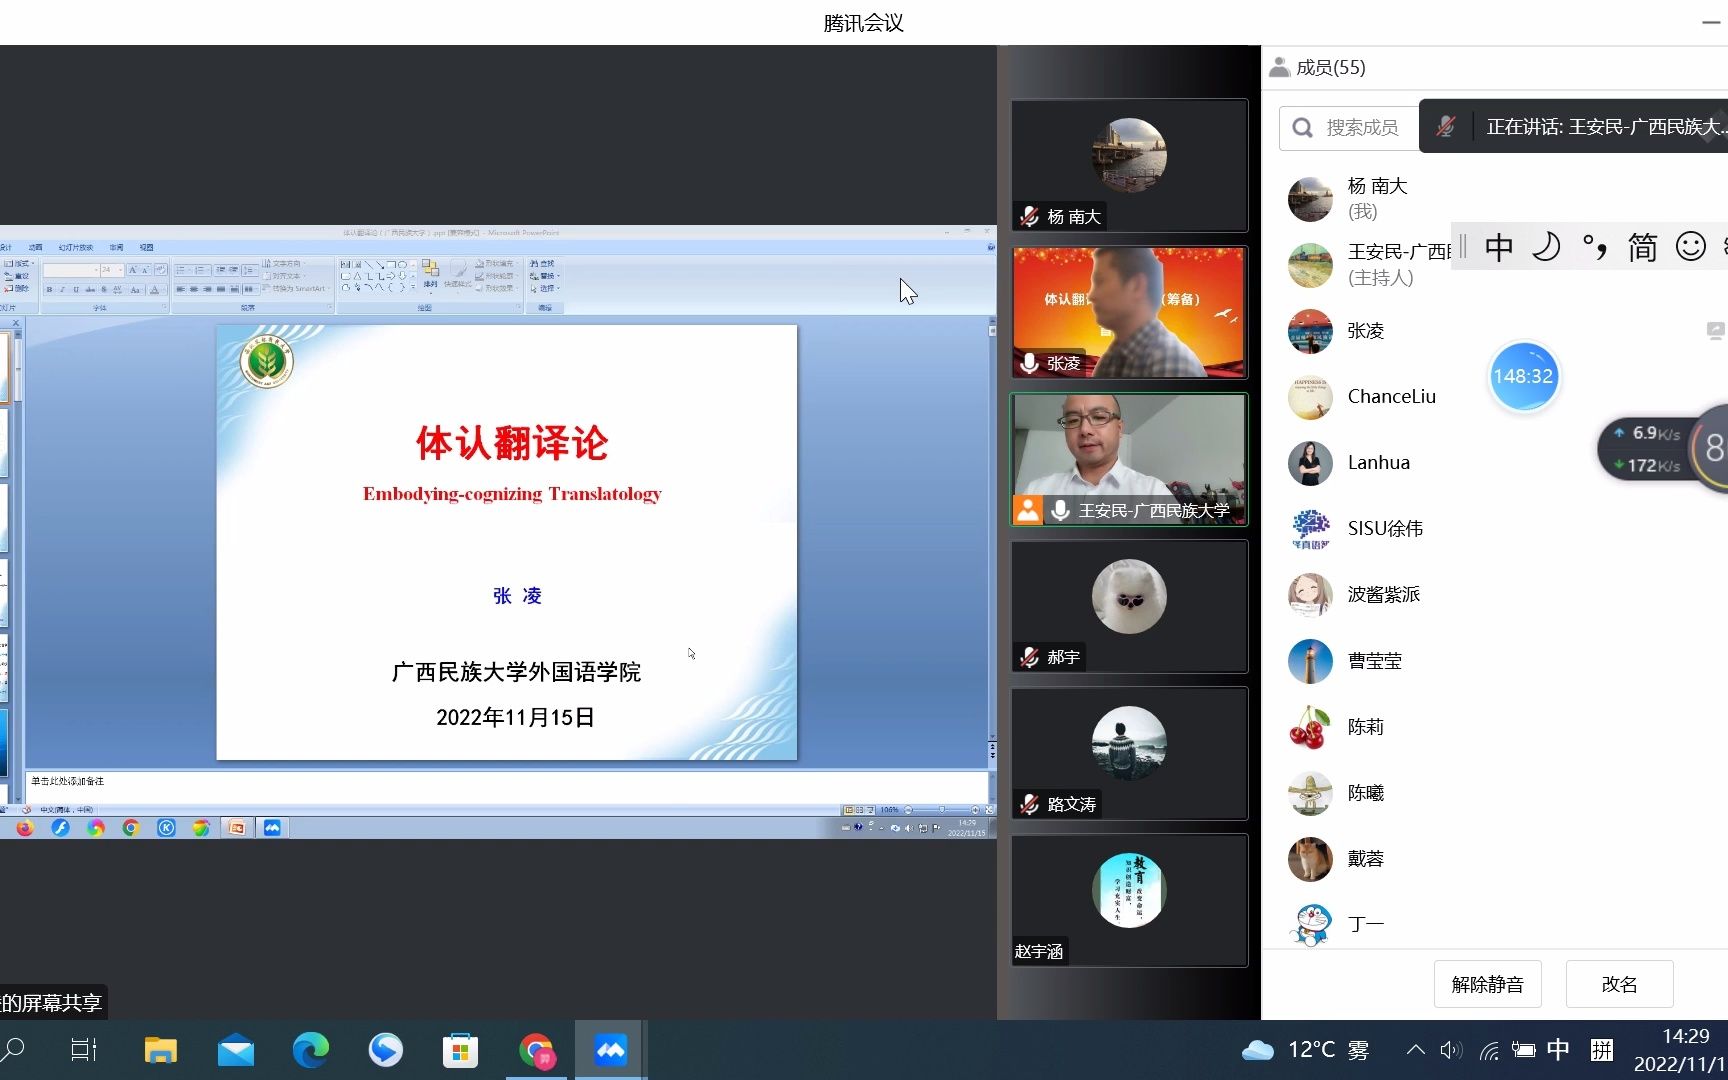Open the Wi-Fi network tray icon
The width and height of the screenshot is (1728, 1080).
[x=1489, y=1050]
